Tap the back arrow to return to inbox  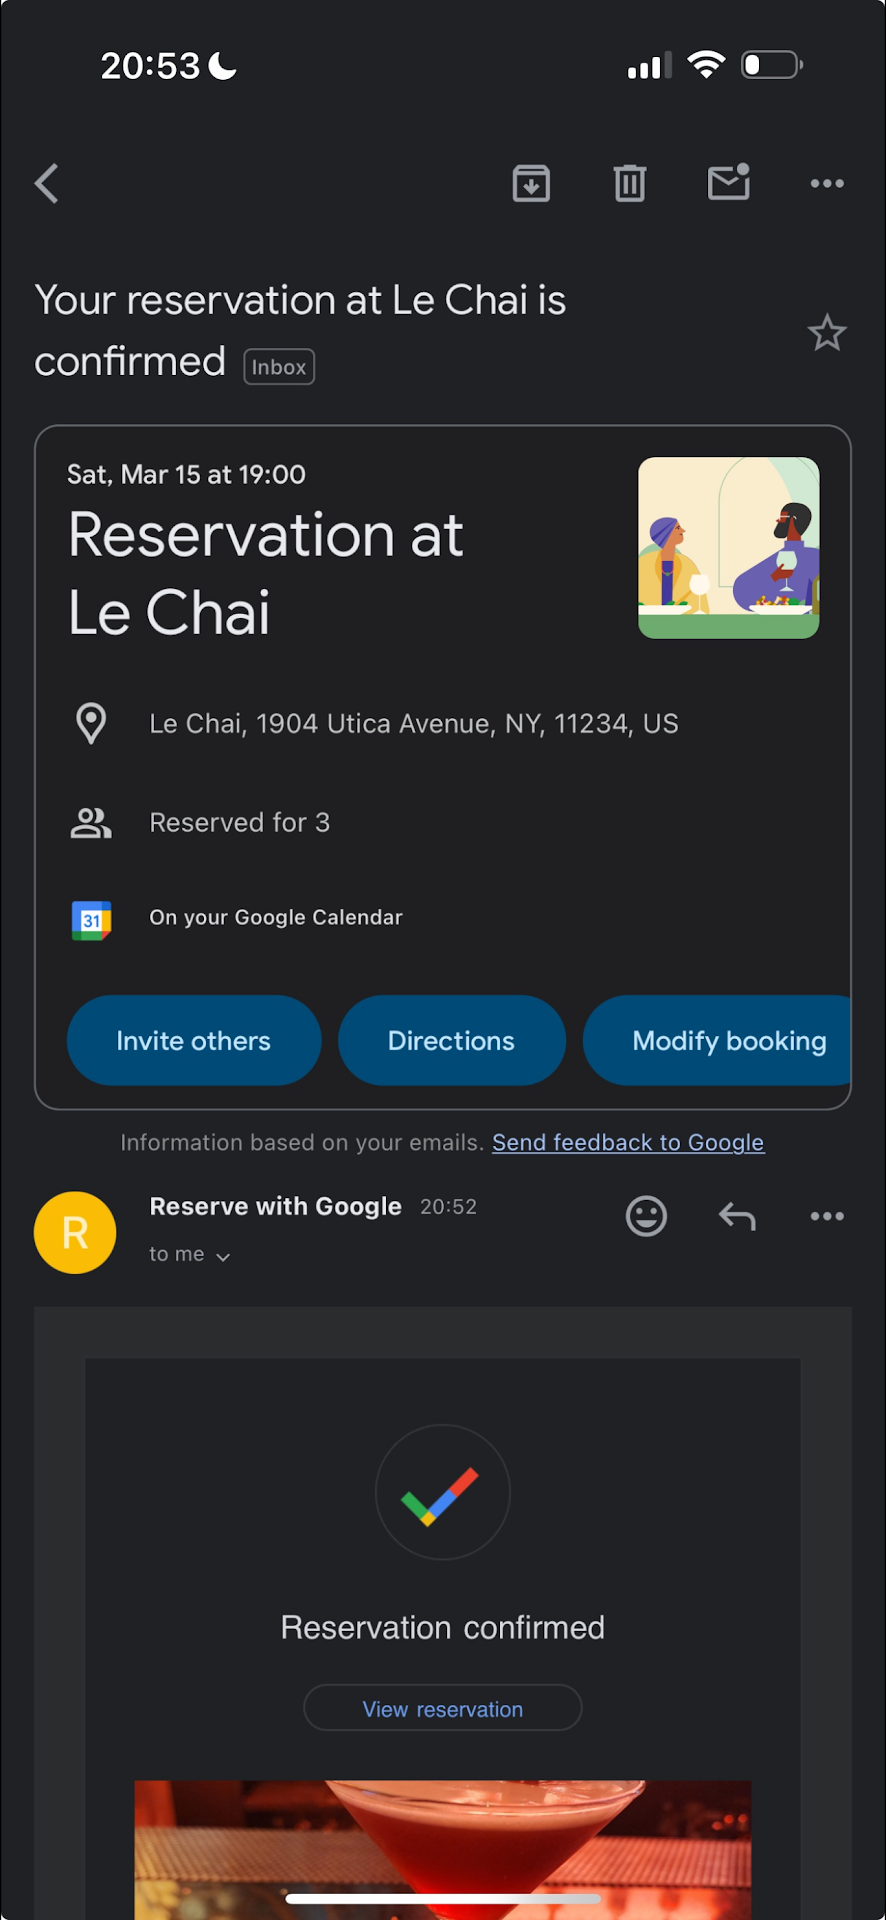(47, 184)
